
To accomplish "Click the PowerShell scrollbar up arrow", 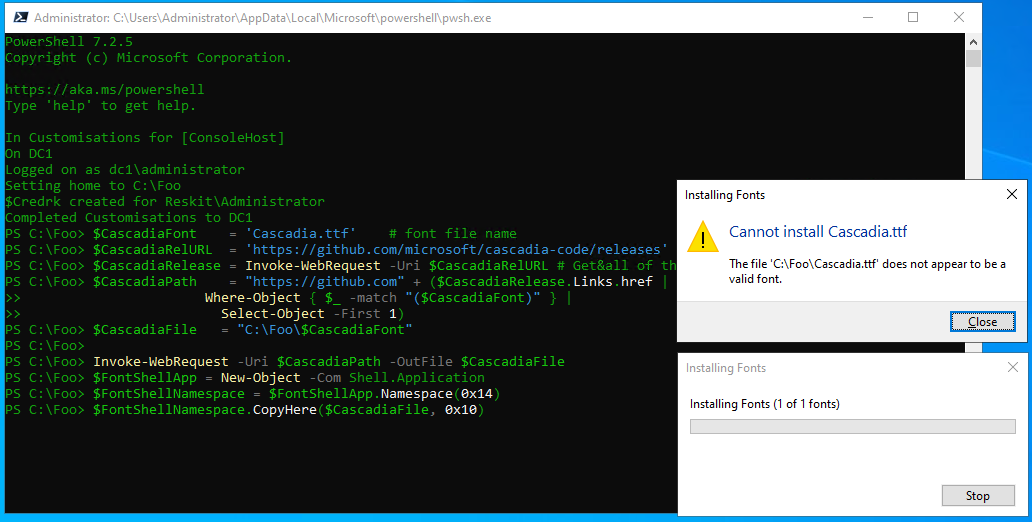I will pos(973,42).
